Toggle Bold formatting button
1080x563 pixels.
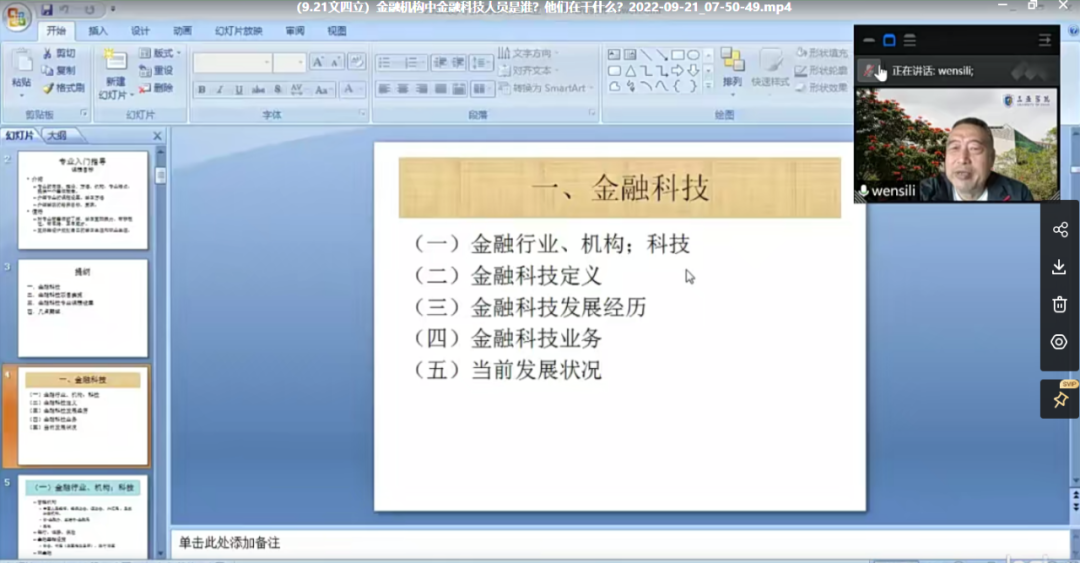tap(202, 90)
